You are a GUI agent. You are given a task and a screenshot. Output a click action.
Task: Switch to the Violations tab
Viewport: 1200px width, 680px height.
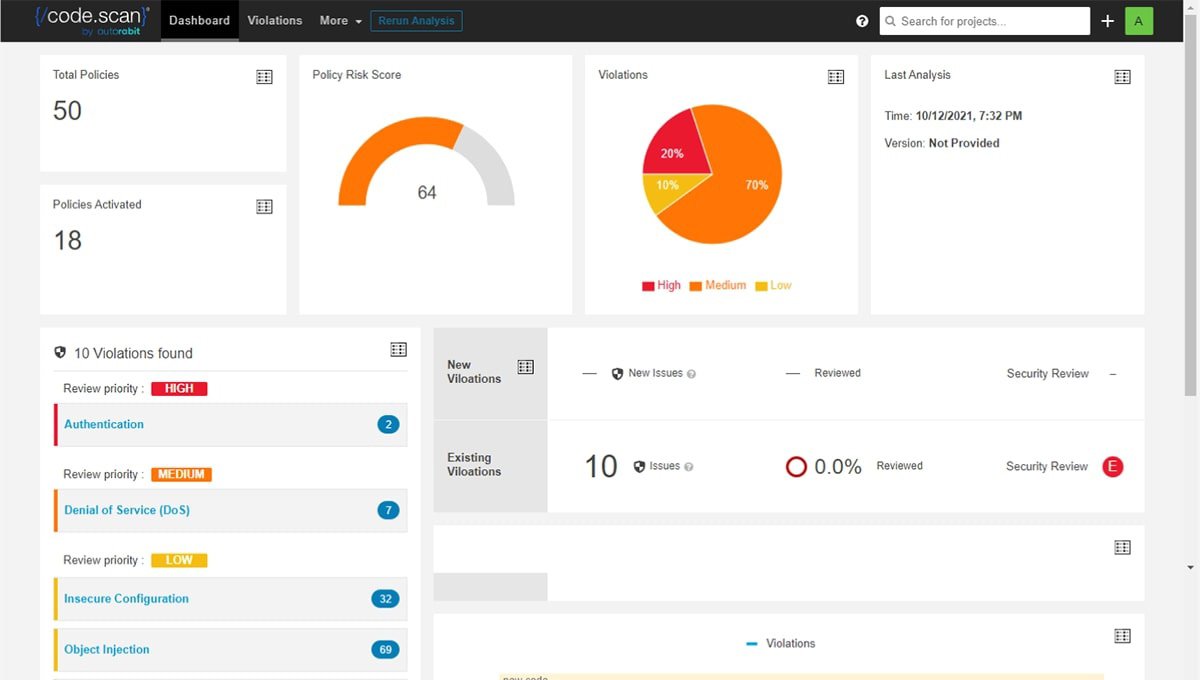[274, 20]
